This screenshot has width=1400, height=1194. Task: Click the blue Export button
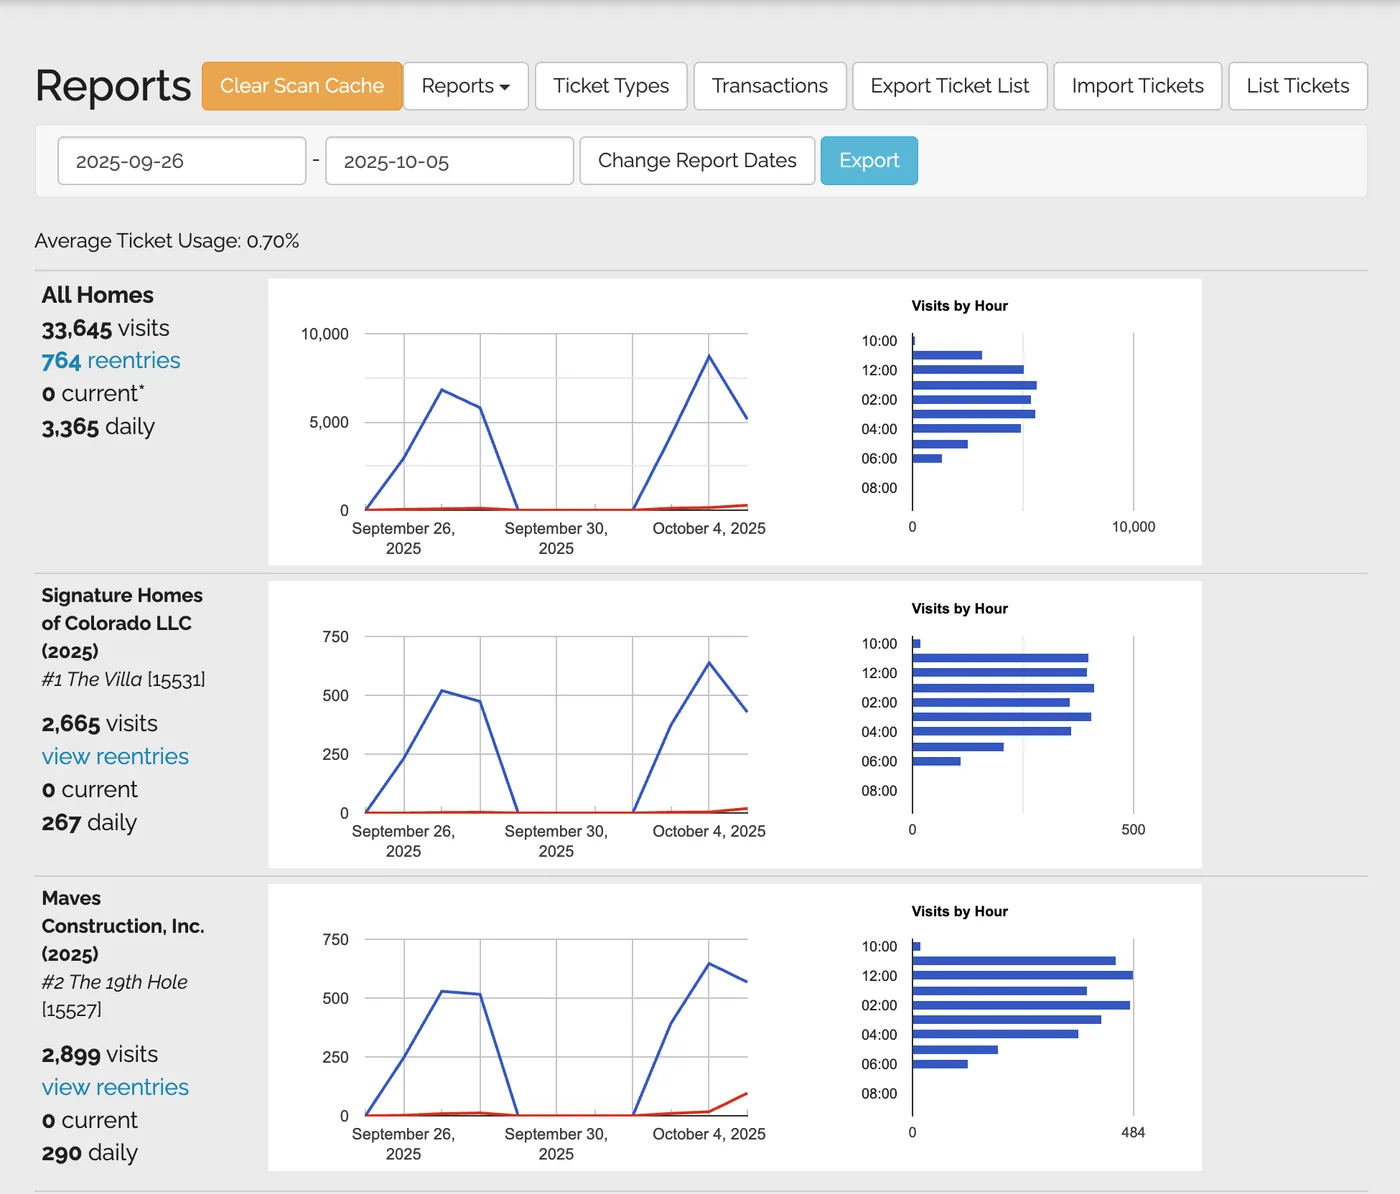coord(869,161)
